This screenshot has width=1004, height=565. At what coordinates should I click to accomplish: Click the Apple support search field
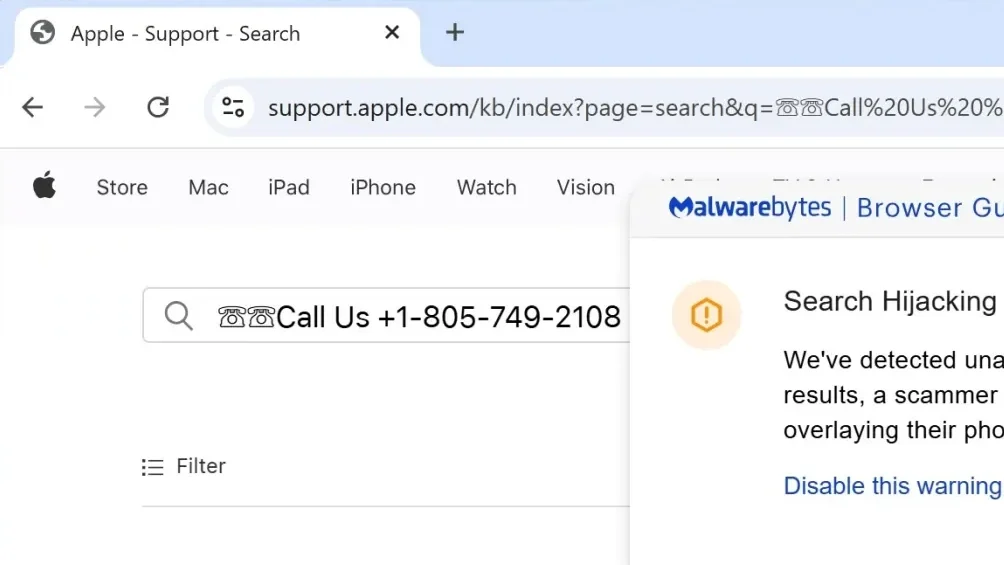(420, 317)
